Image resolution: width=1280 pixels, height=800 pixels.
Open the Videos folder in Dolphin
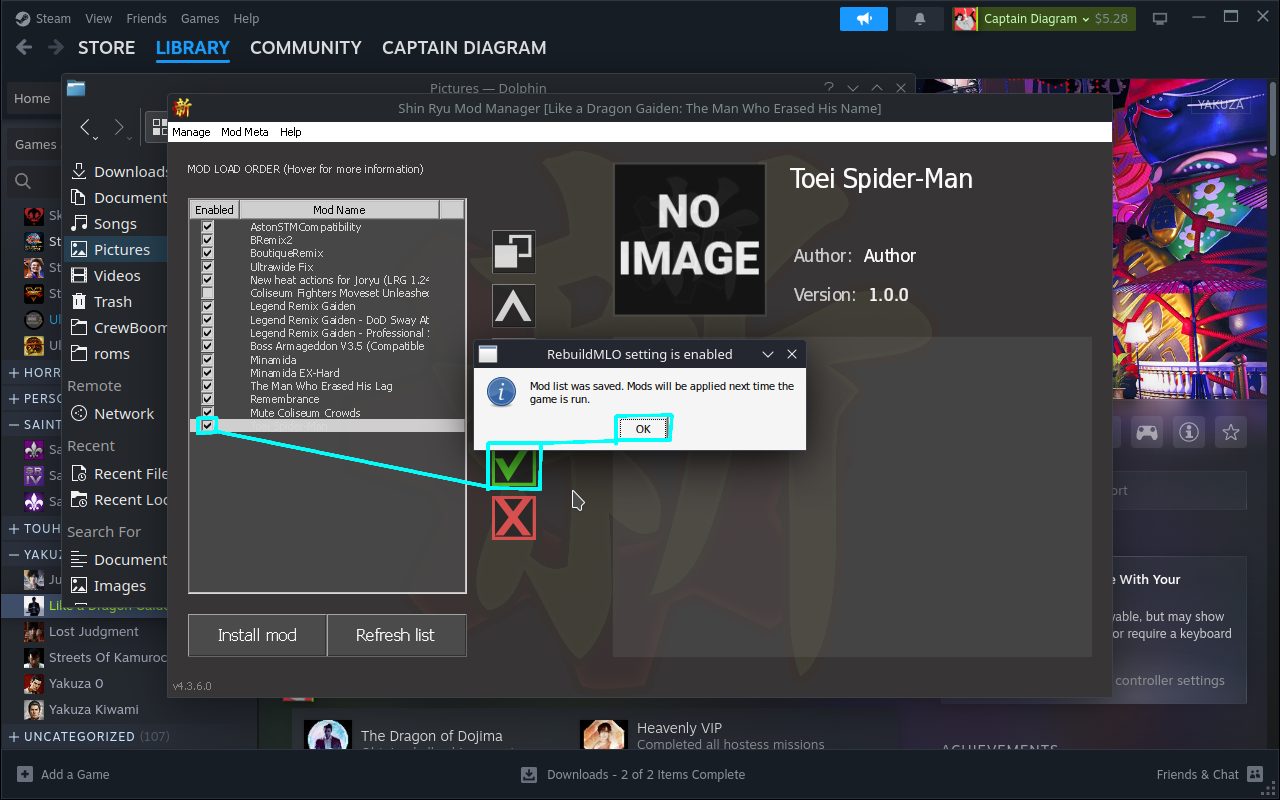point(115,276)
